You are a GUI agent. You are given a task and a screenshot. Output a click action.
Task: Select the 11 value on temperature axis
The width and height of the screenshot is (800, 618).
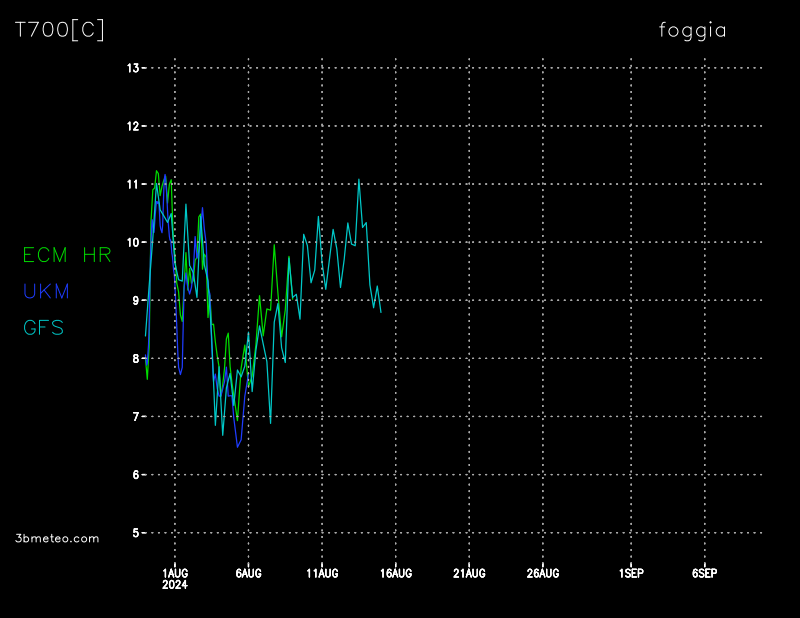click(132, 184)
